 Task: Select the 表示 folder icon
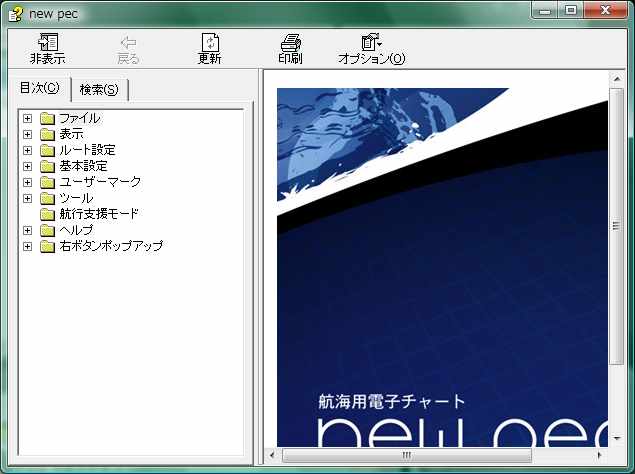point(47,134)
